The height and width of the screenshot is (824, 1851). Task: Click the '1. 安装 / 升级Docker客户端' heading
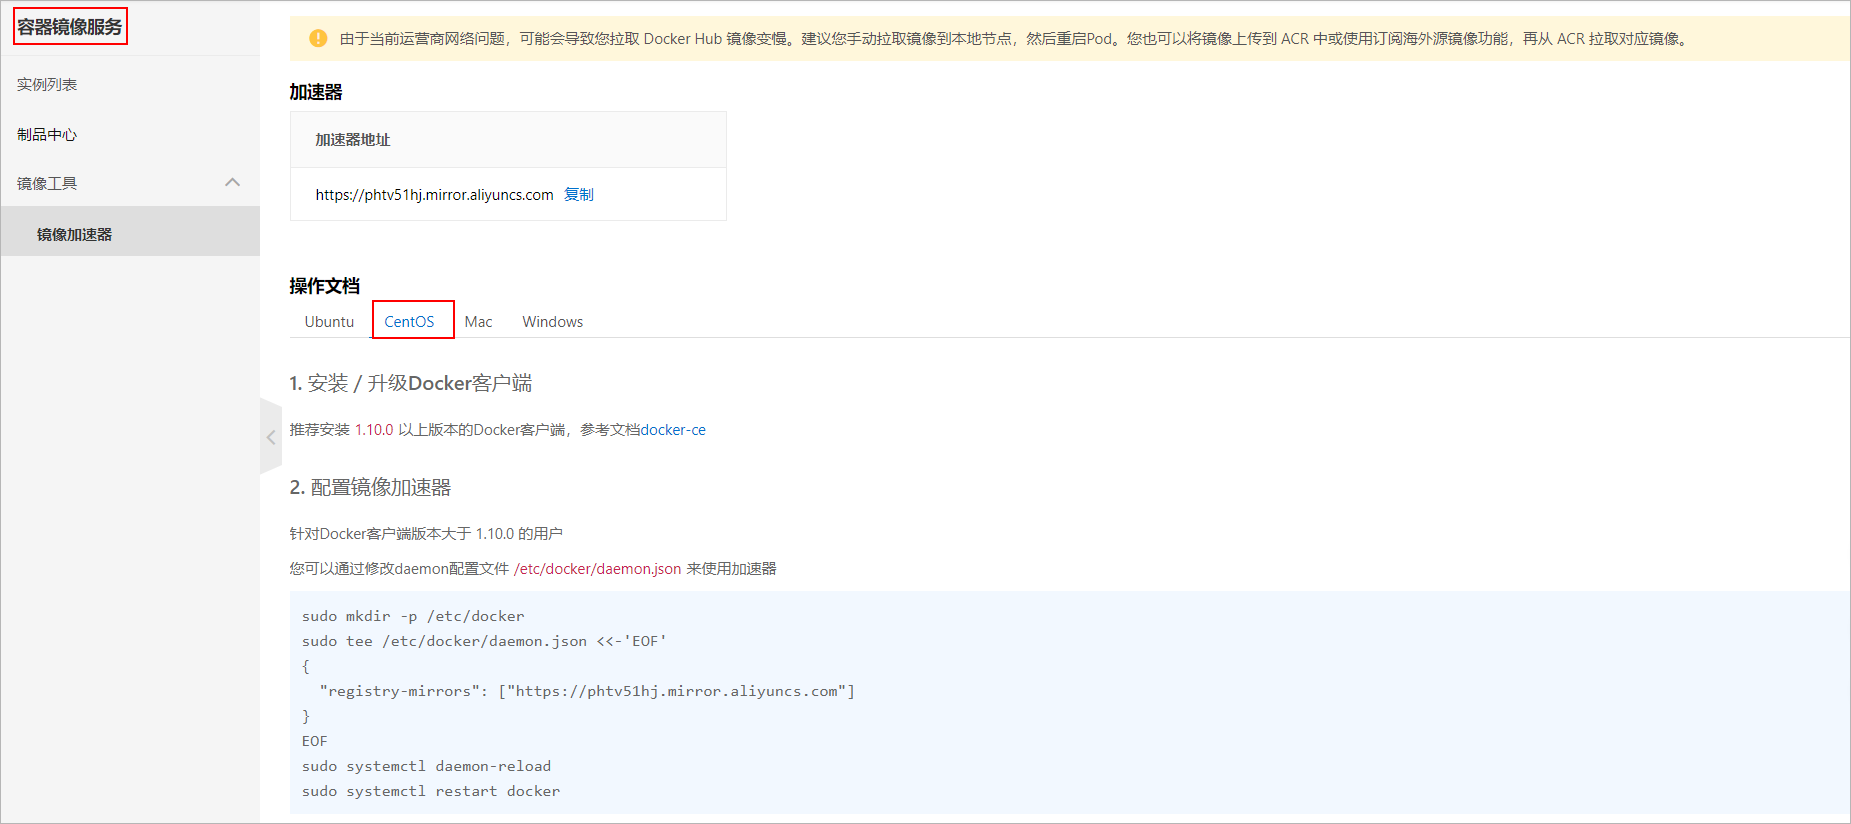[410, 383]
